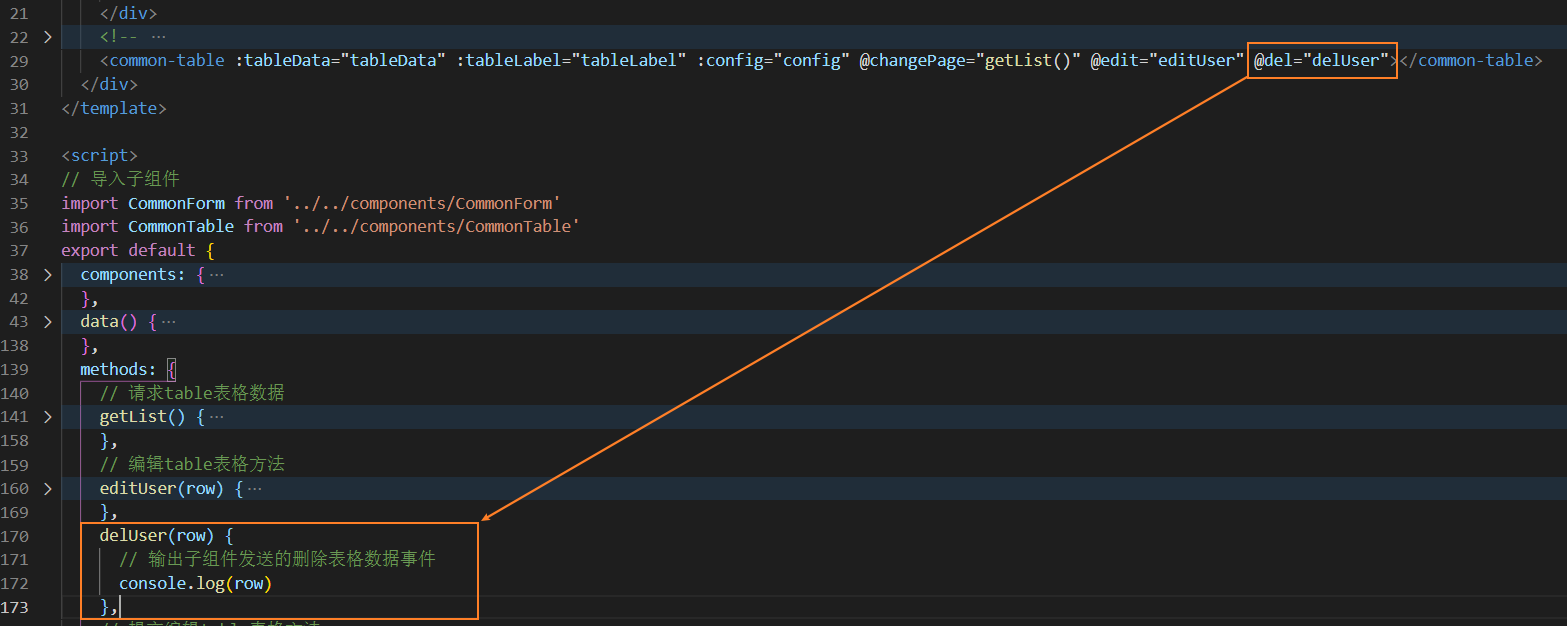This screenshot has height=626, width=1567.
Task: Click the ellipsis after 'components: {'
Action: 217,275
